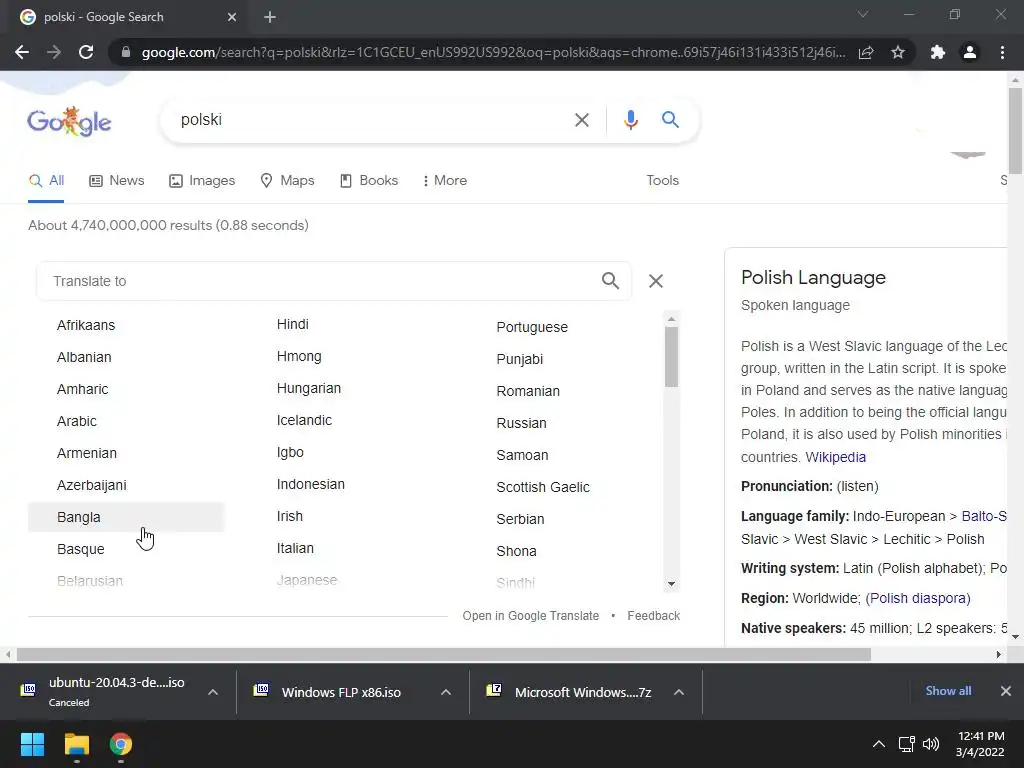1024x768 pixels.
Task: Click the Google Doodle logo
Action: (69, 121)
